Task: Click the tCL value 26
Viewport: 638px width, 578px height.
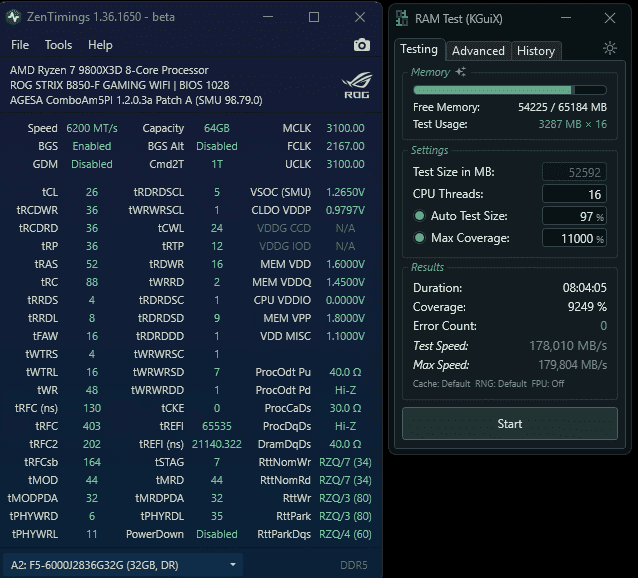Action: pos(92,192)
